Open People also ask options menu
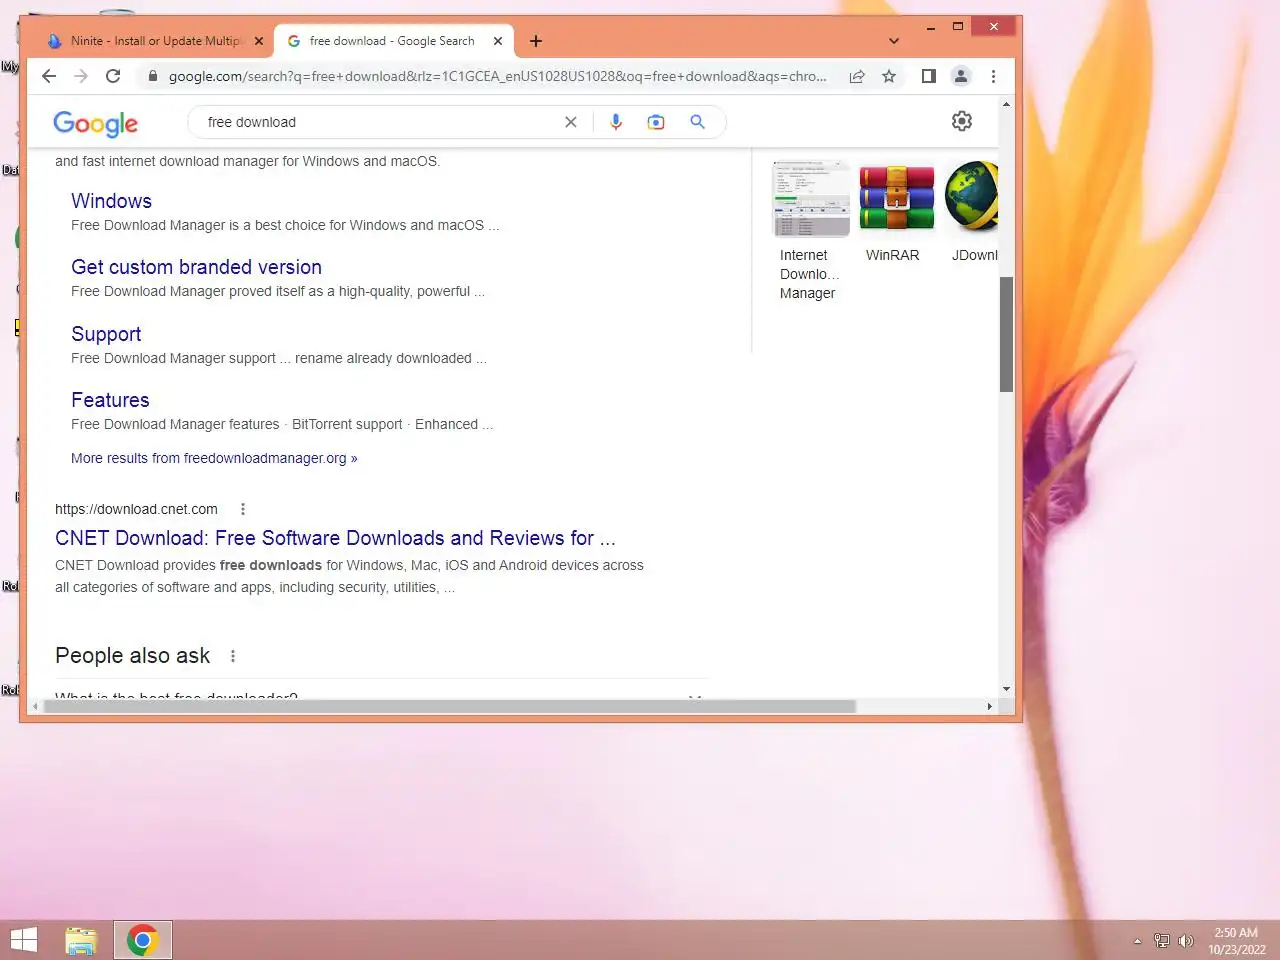This screenshot has width=1280, height=960. click(x=233, y=656)
